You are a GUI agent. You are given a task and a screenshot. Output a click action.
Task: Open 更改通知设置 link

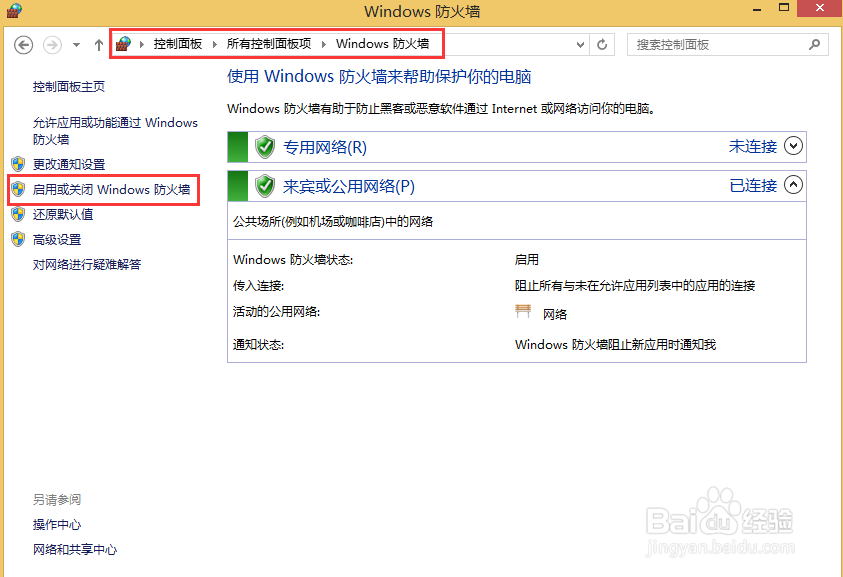pyautogui.click(x=69, y=165)
